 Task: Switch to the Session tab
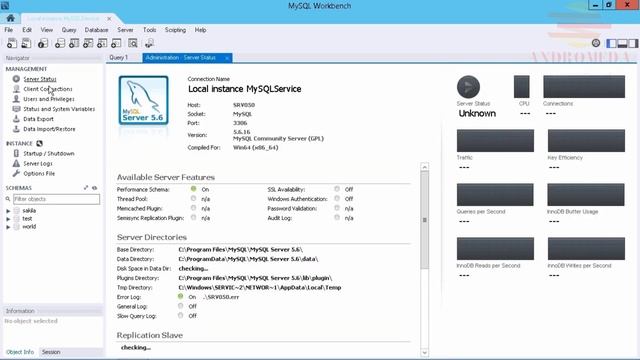pyautogui.click(x=51, y=352)
